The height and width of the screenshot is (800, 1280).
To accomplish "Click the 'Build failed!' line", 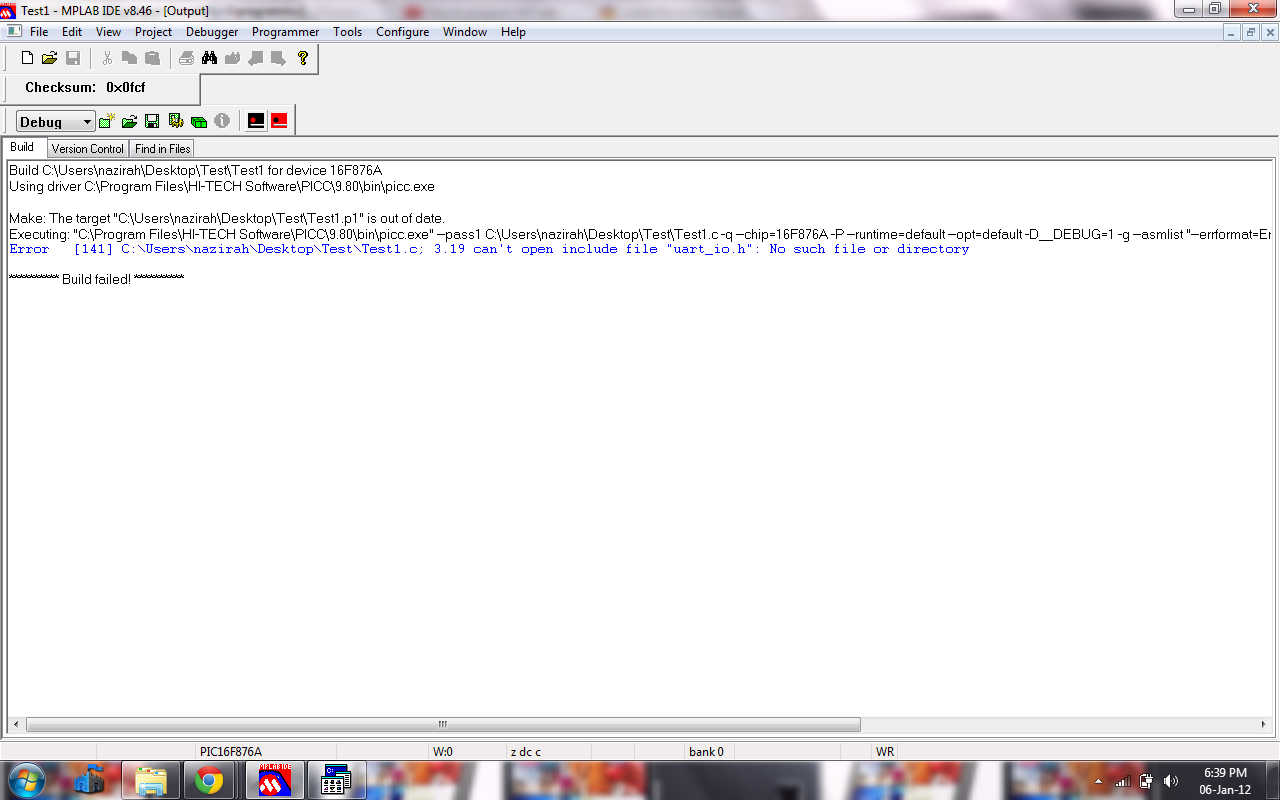I will pyautogui.click(x=96, y=279).
